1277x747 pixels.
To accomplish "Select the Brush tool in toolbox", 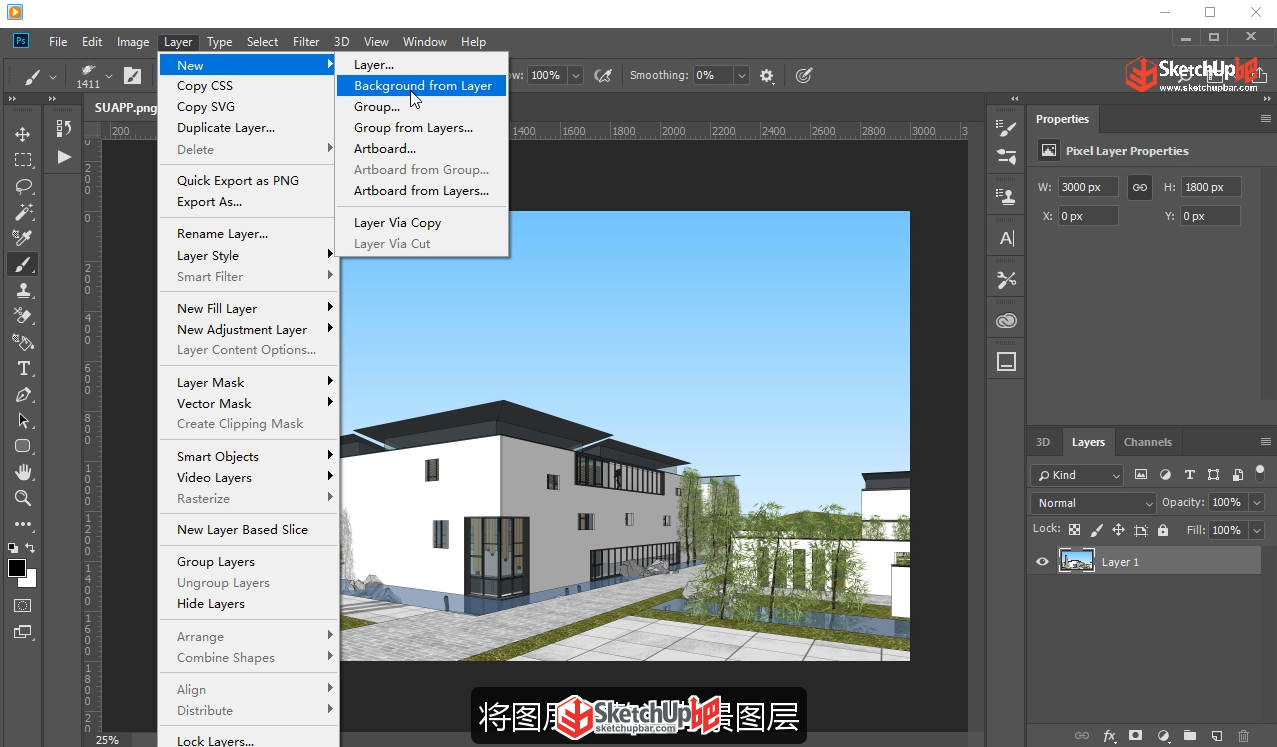I will [x=22, y=264].
